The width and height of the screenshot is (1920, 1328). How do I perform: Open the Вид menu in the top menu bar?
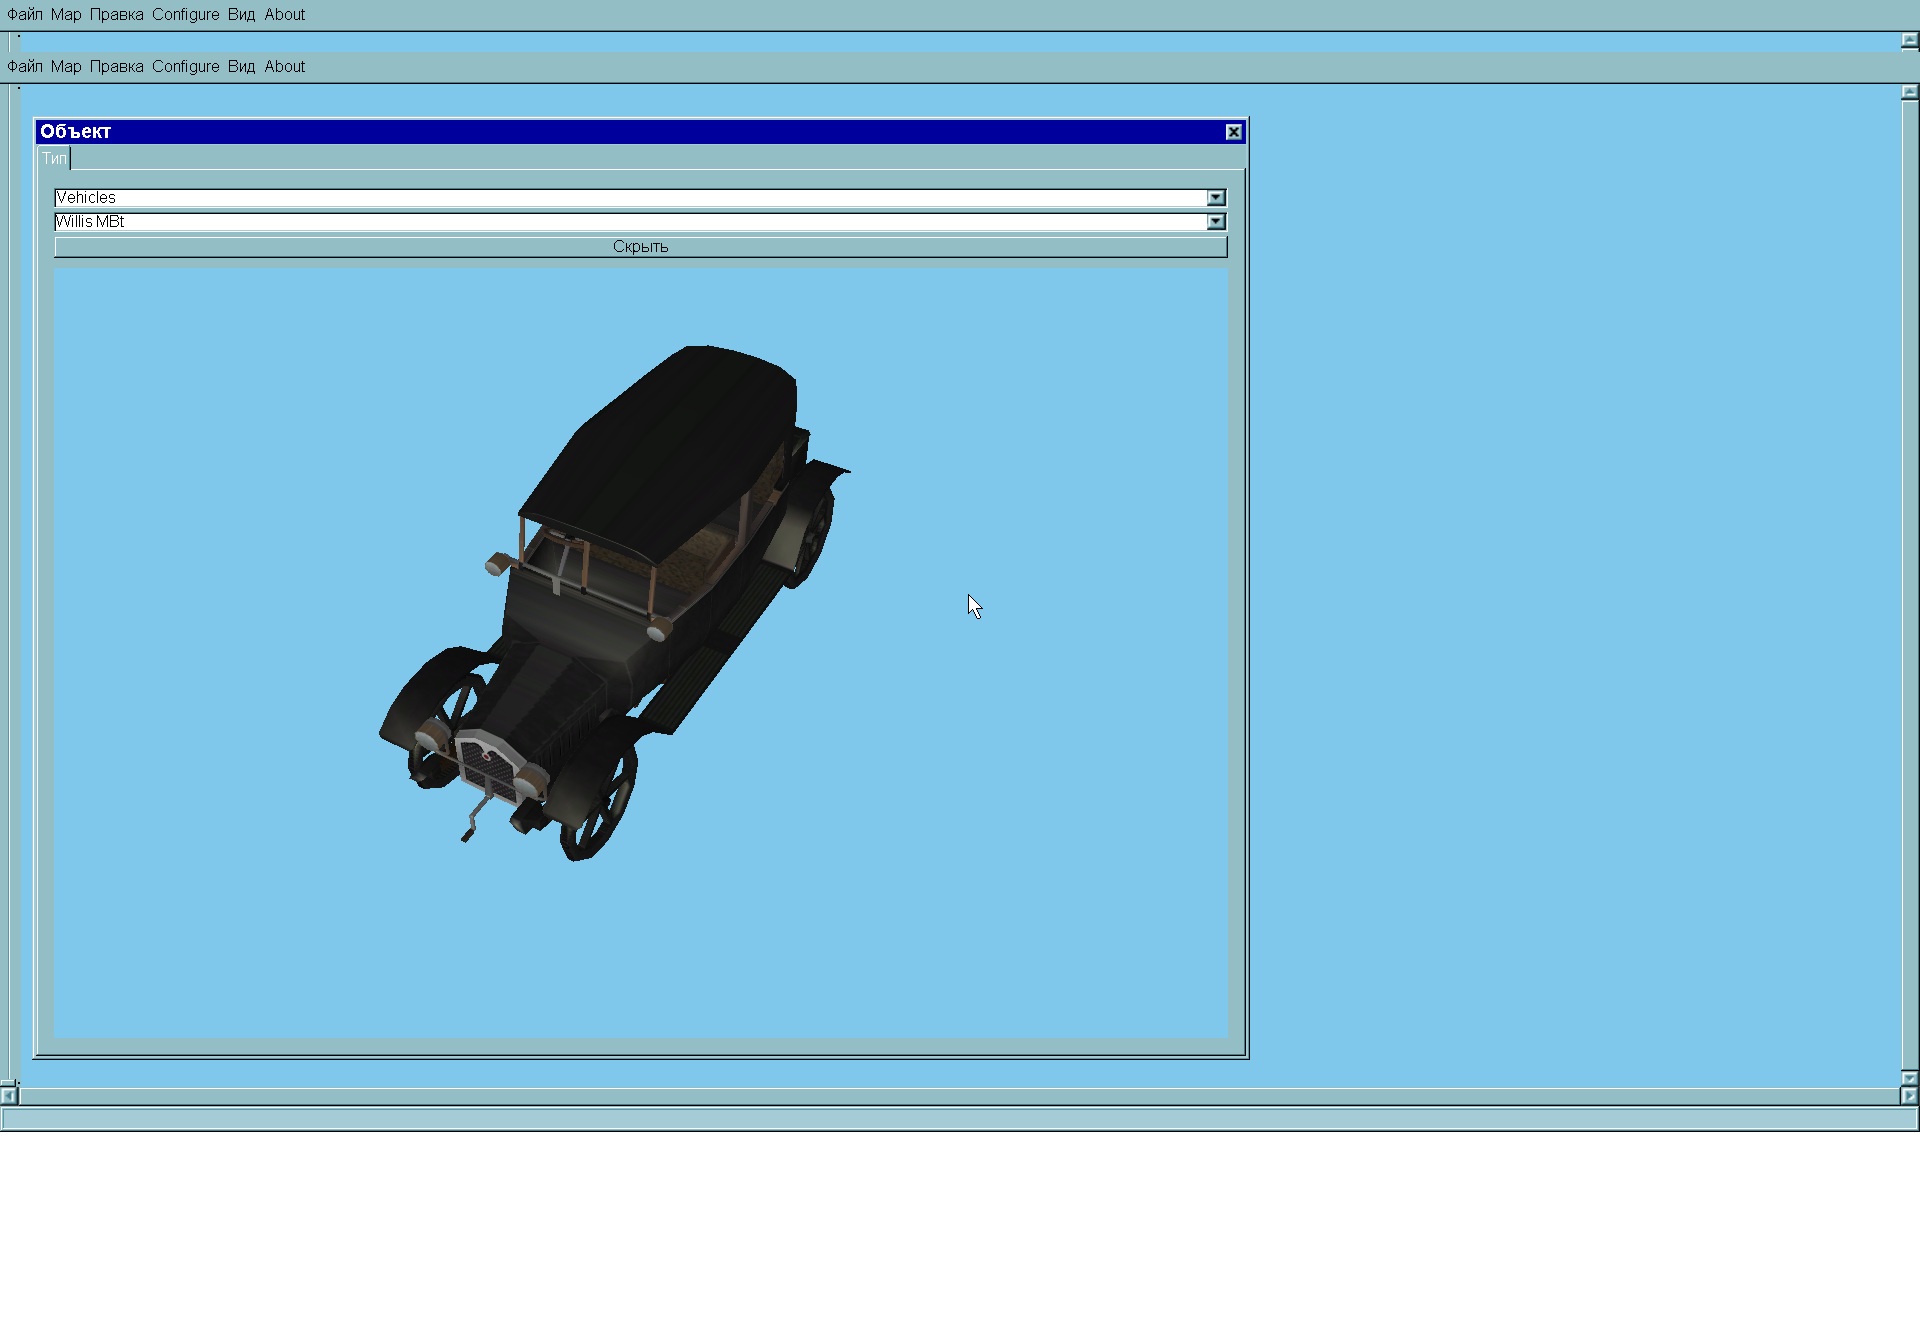[x=241, y=15]
